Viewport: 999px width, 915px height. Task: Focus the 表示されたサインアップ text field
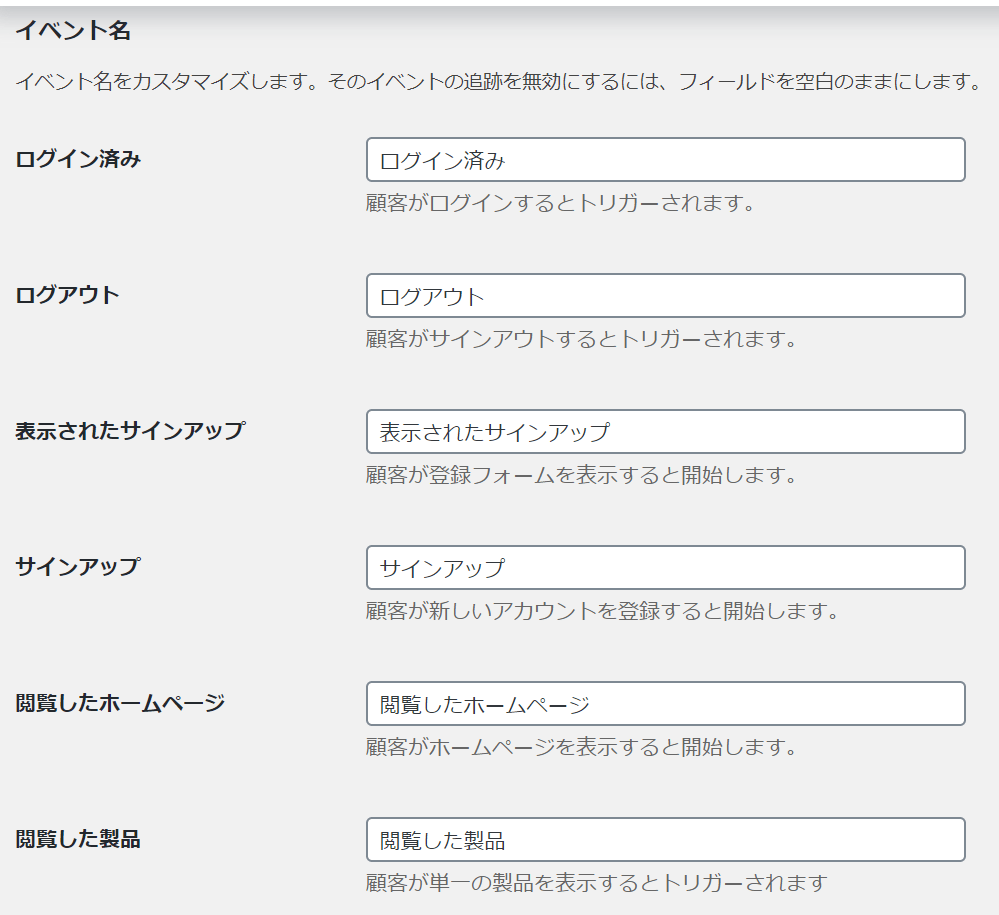click(665, 431)
